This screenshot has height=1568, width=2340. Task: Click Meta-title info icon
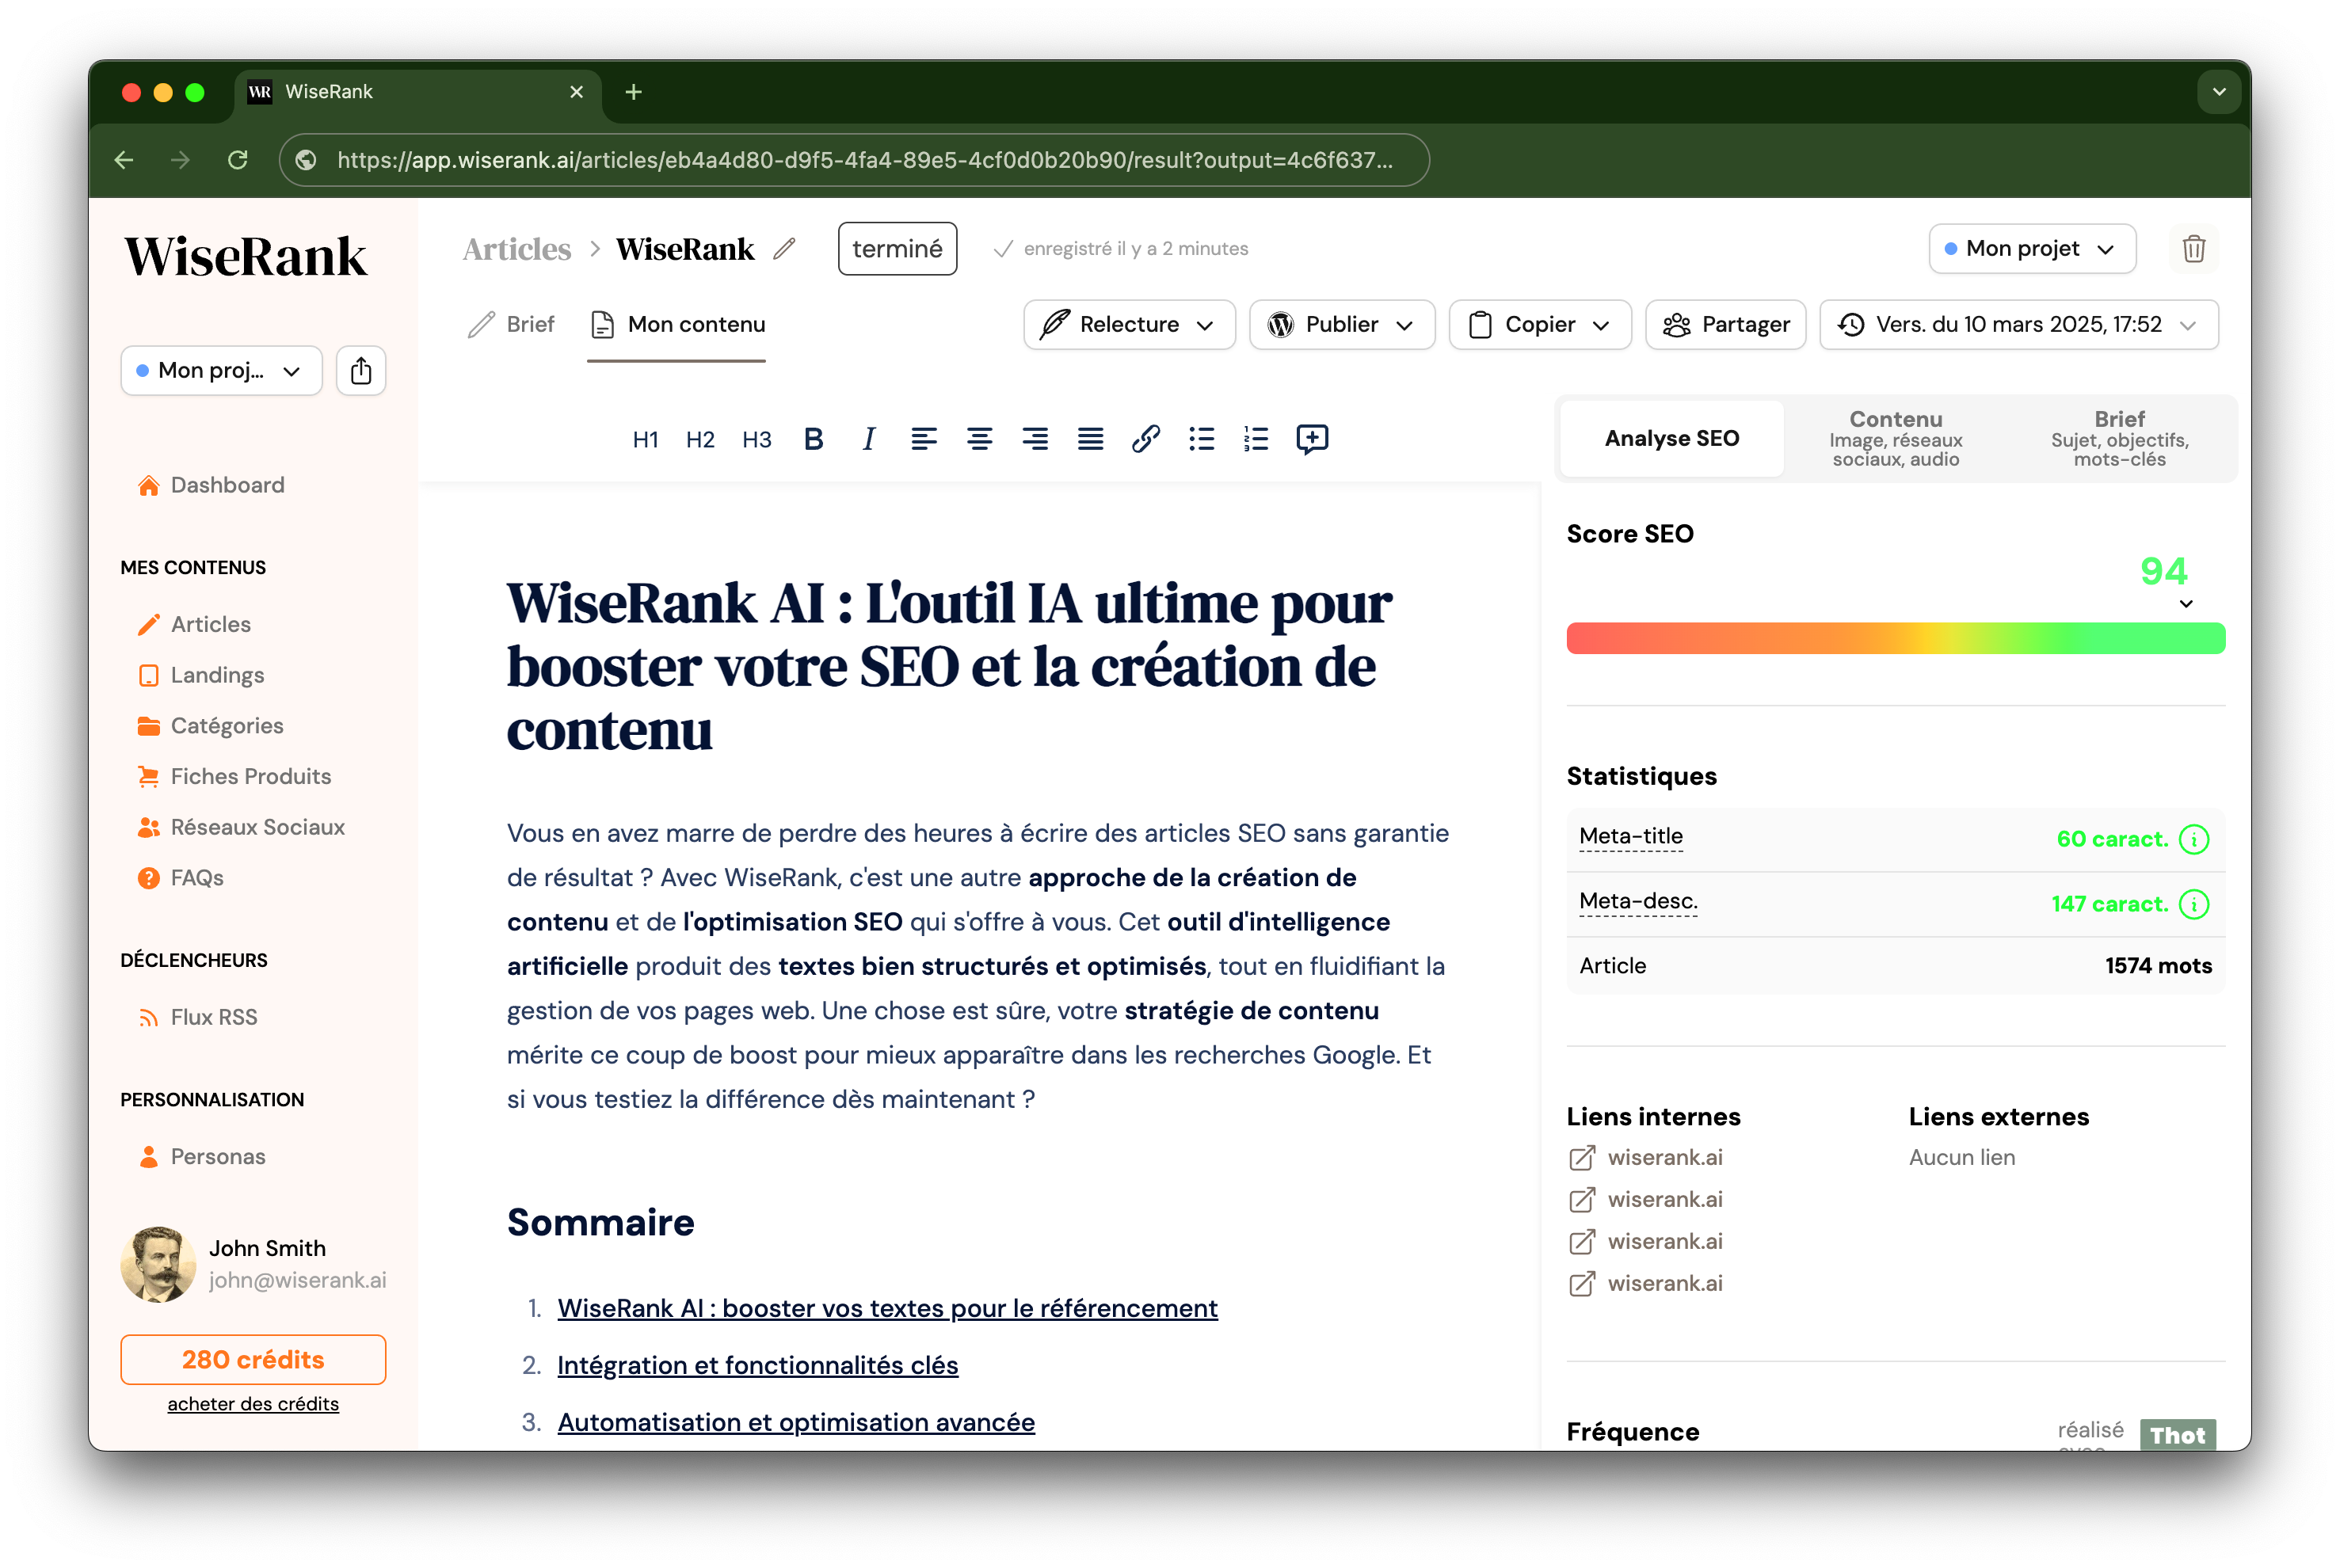tap(2194, 839)
